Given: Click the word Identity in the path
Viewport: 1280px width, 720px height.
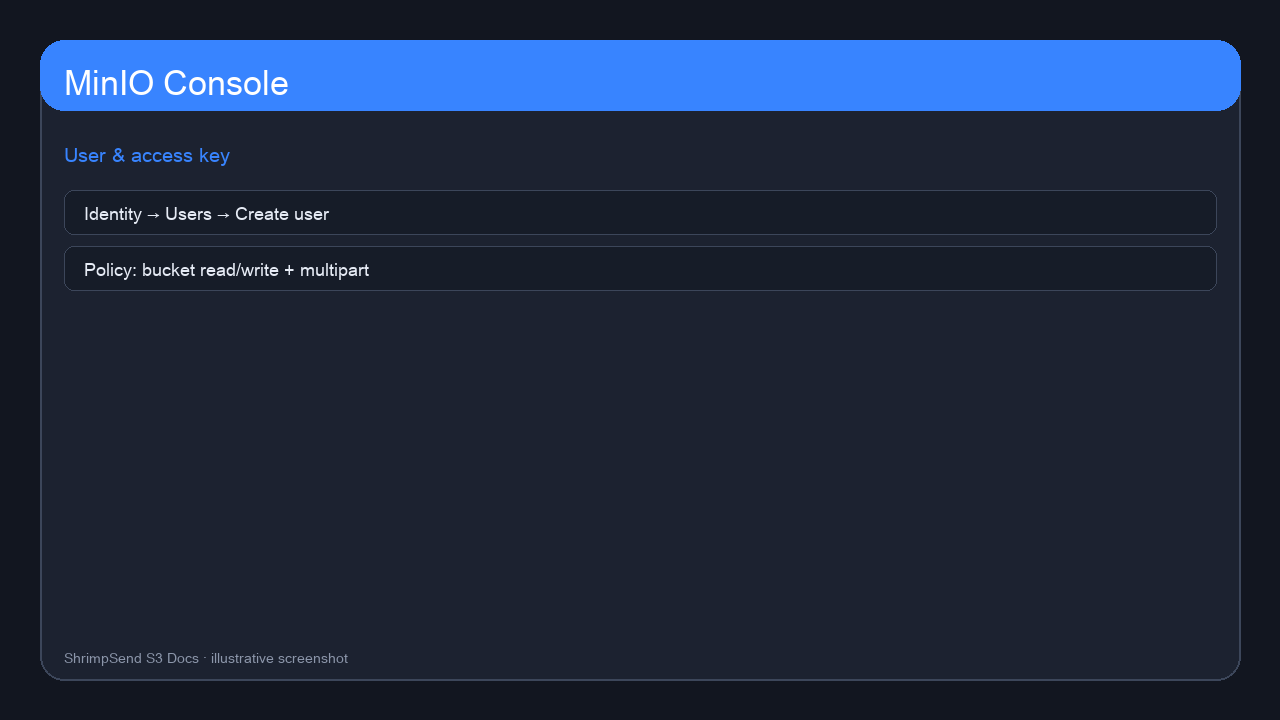Looking at the screenshot, I should click(x=113, y=214).
